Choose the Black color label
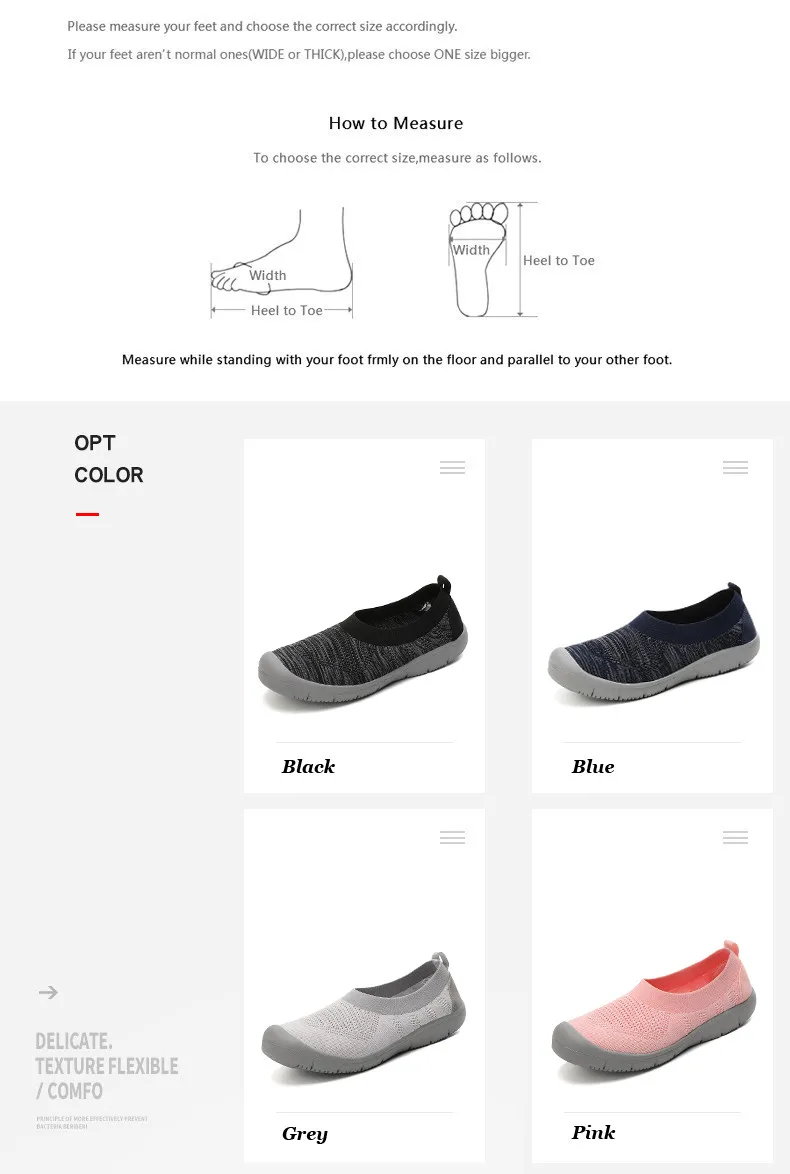This screenshot has width=790, height=1174. click(309, 767)
